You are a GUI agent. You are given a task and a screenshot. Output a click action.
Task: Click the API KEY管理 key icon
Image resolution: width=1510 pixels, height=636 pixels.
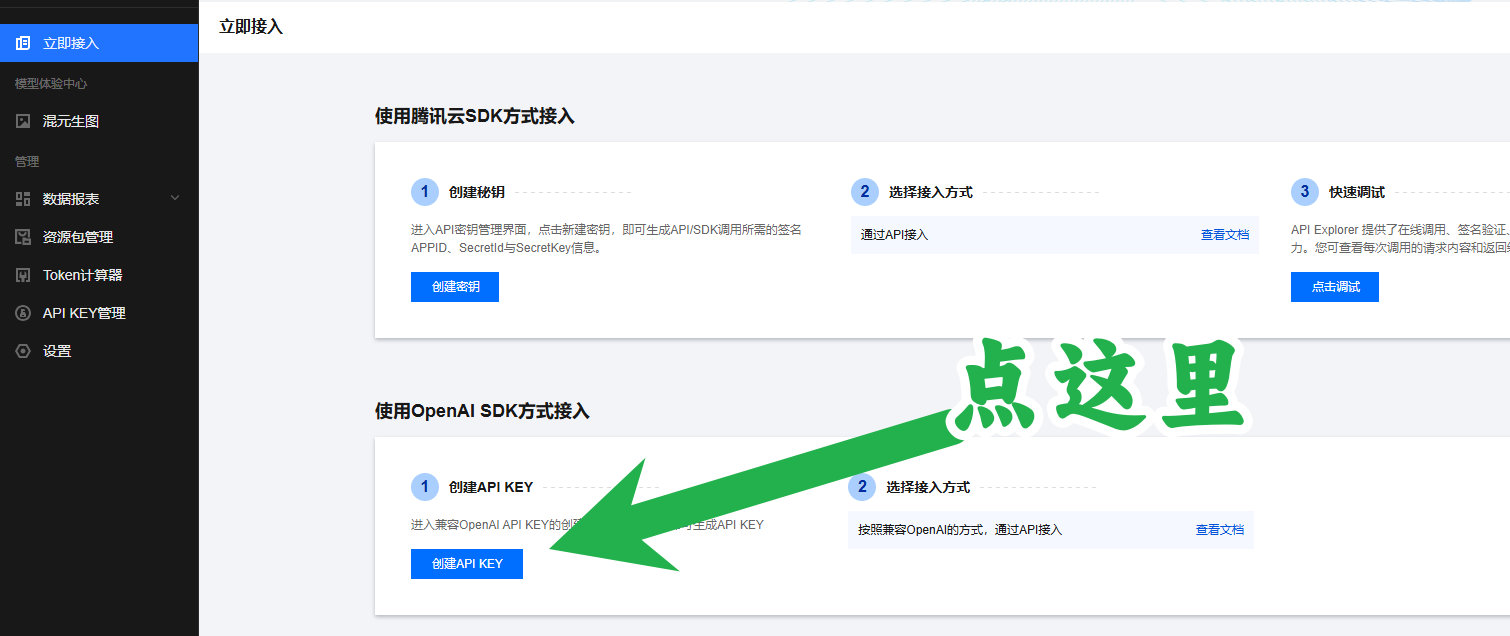[x=23, y=313]
